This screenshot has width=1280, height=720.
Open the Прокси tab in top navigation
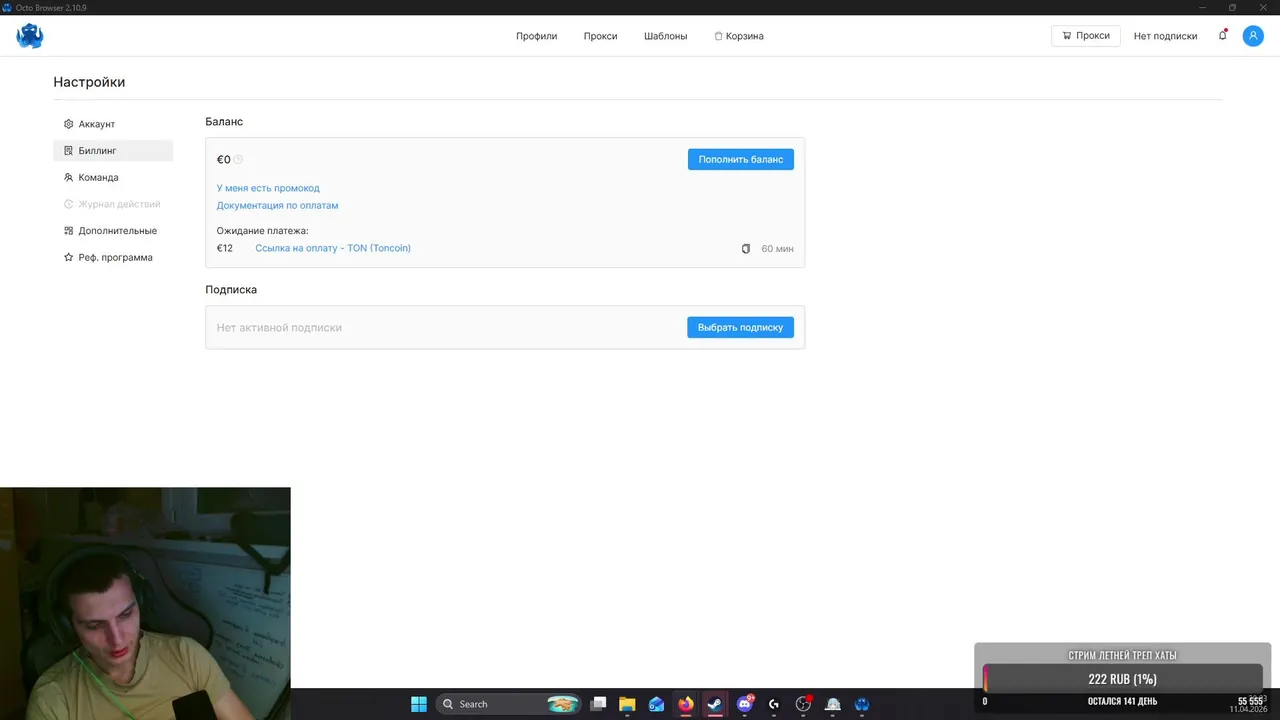click(600, 36)
